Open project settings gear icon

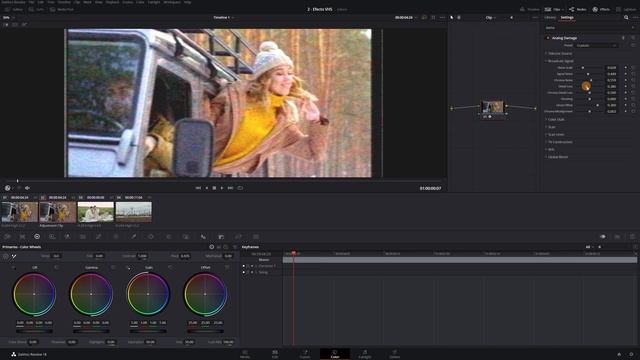[631, 354]
